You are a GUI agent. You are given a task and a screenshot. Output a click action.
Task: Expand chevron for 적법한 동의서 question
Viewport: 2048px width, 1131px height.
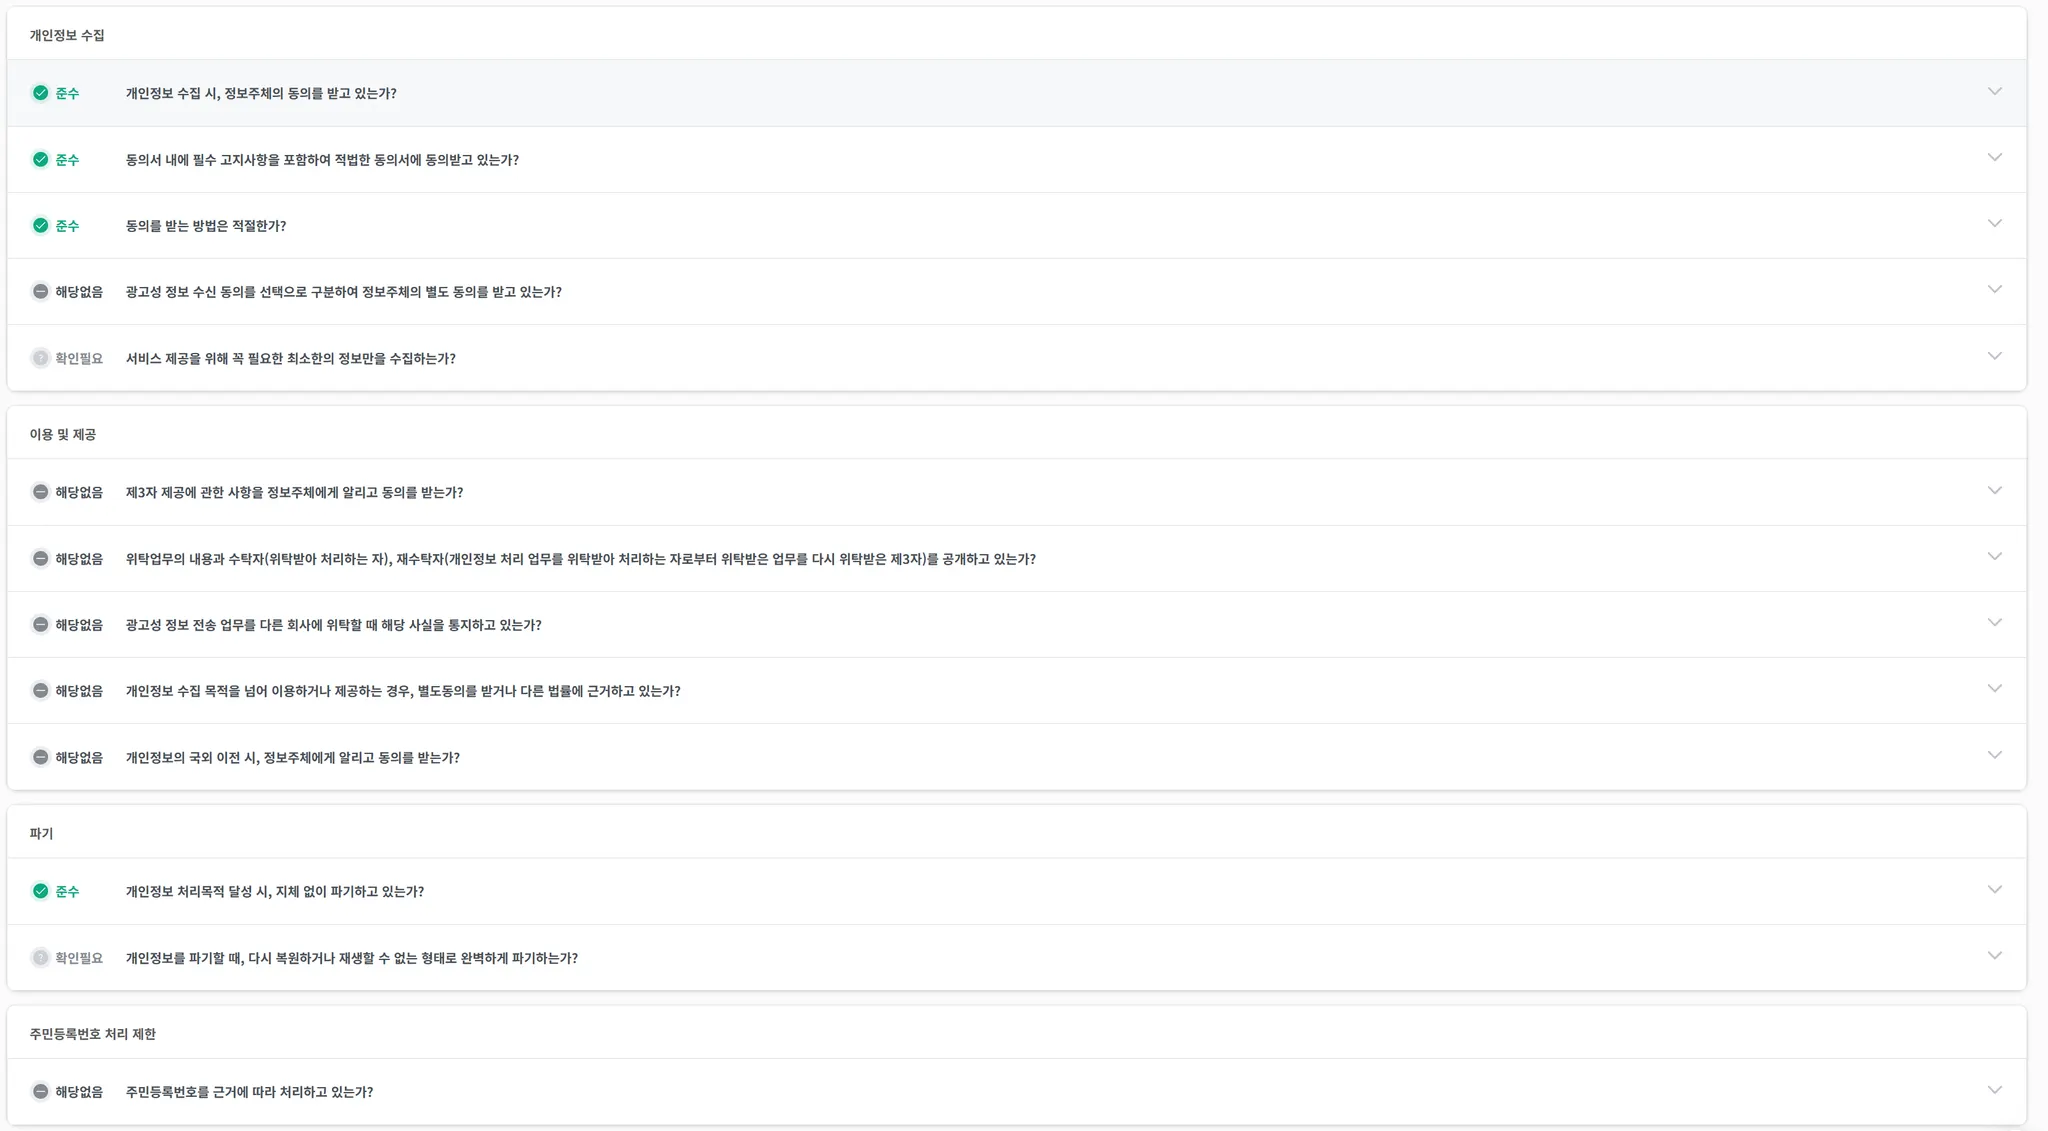(1994, 158)
